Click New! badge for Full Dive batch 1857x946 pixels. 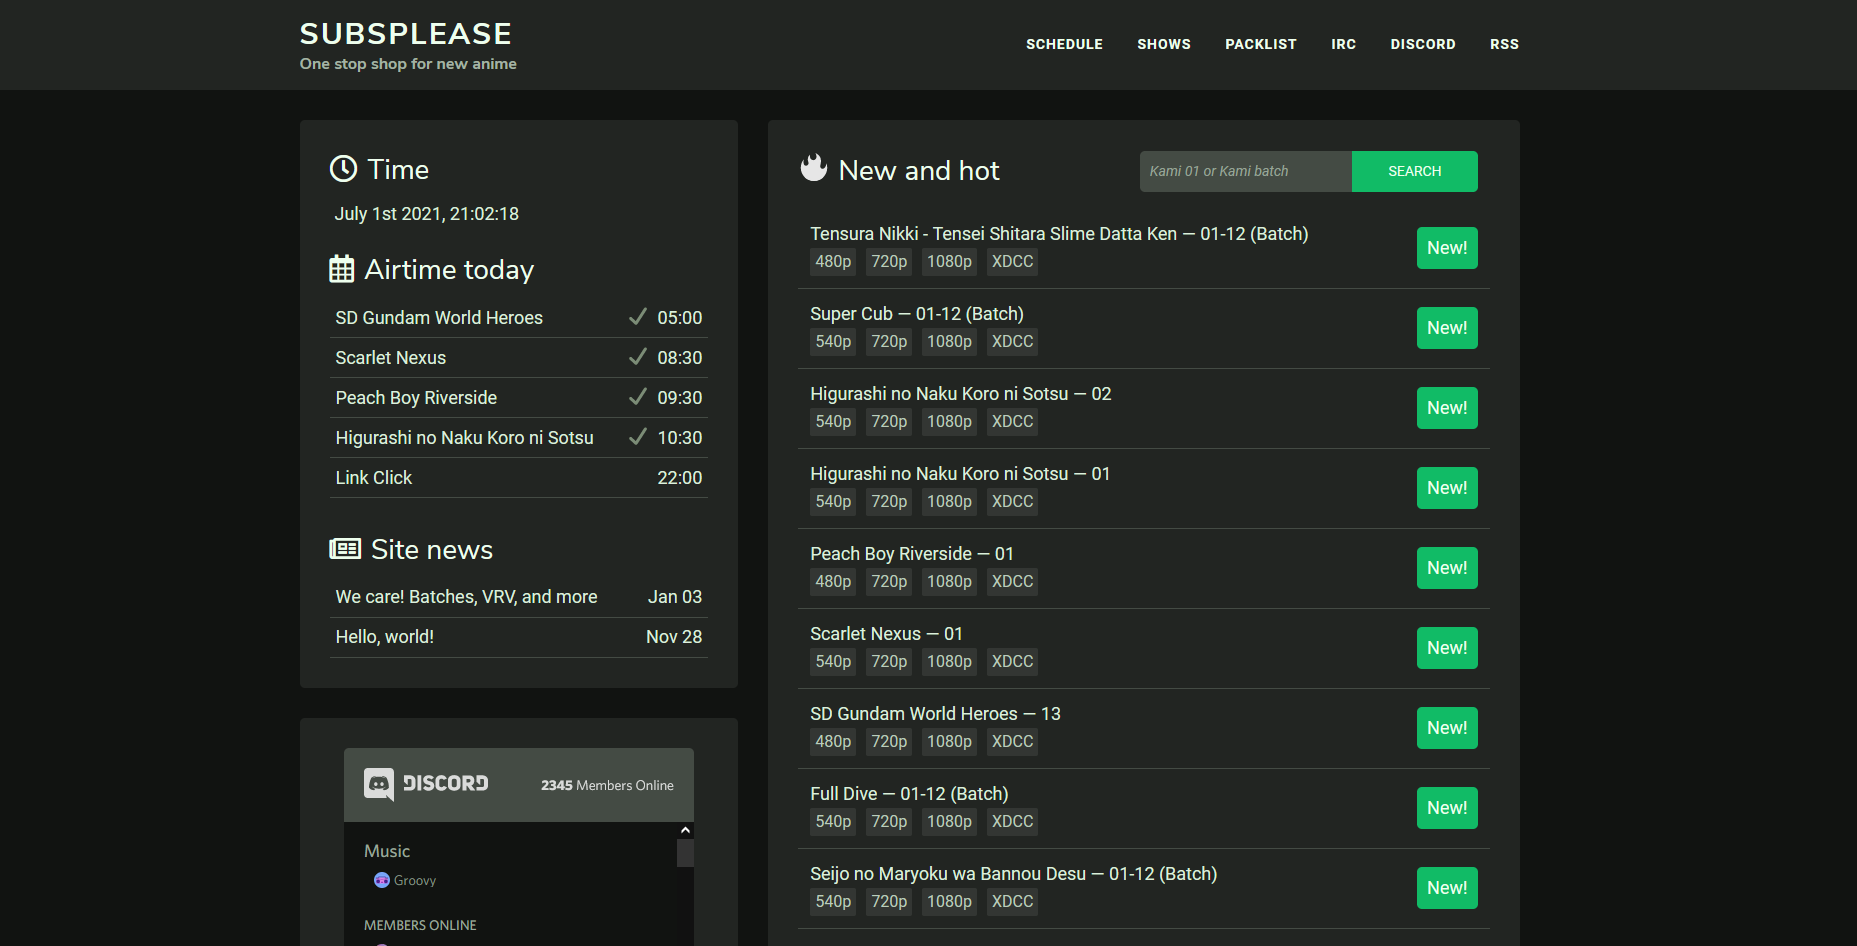(1447, 808)
